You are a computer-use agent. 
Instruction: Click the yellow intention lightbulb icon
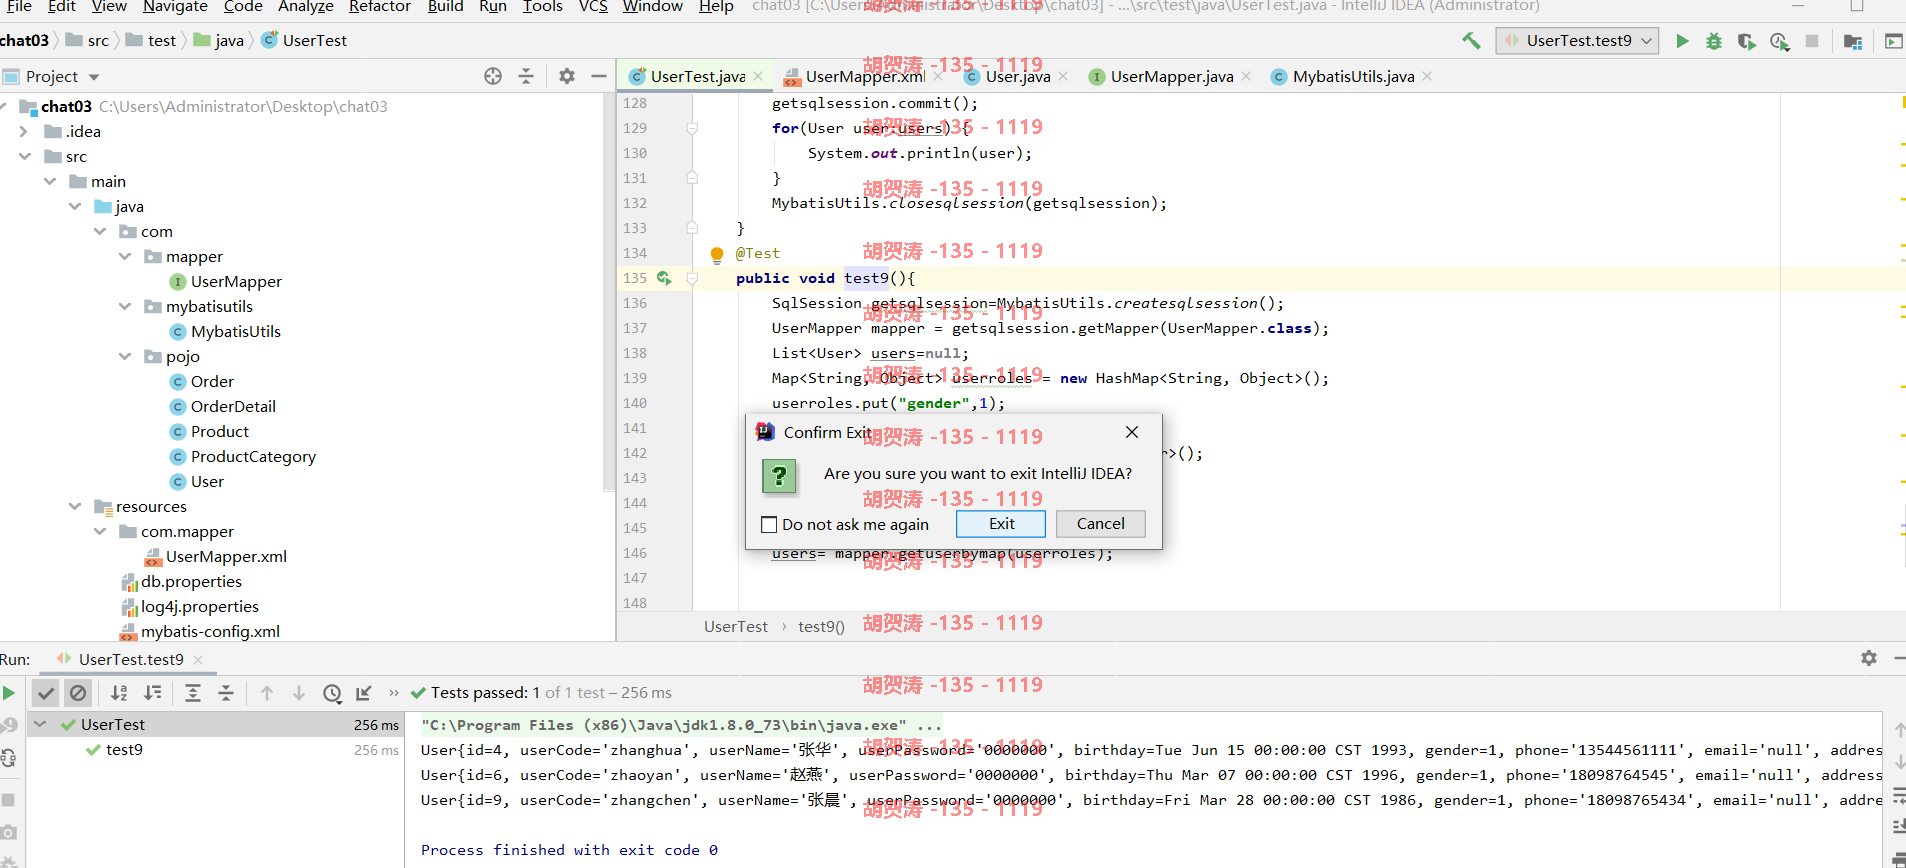(717, 254)
